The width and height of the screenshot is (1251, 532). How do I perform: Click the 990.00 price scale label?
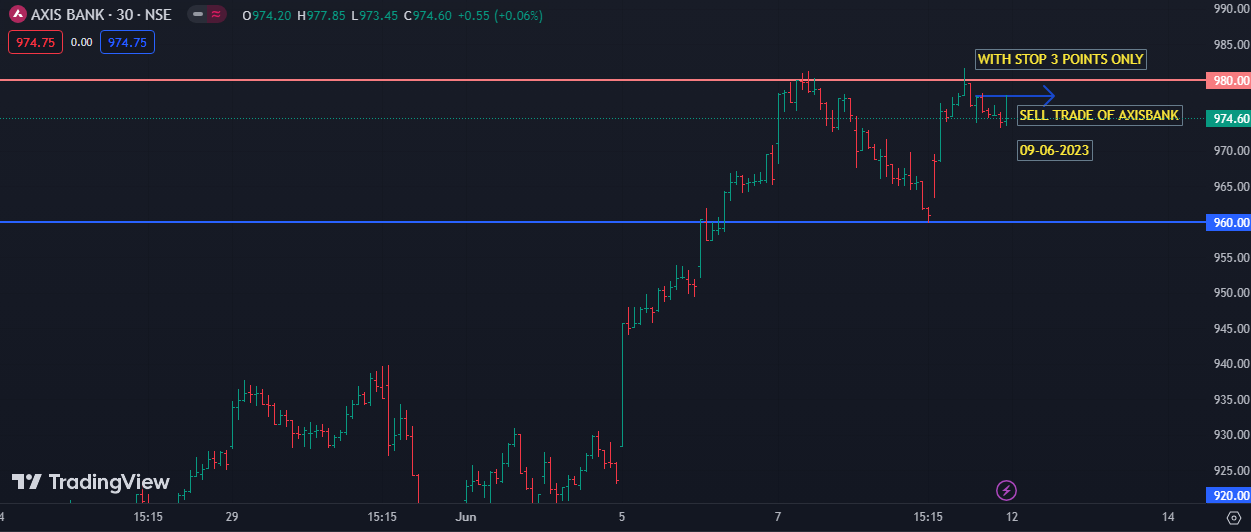pyautogui.click(x=1231, y=9)
